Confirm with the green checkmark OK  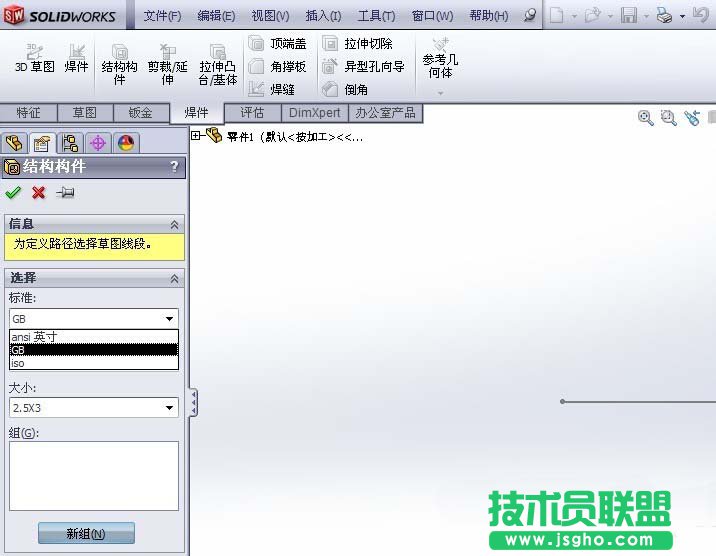13,193
